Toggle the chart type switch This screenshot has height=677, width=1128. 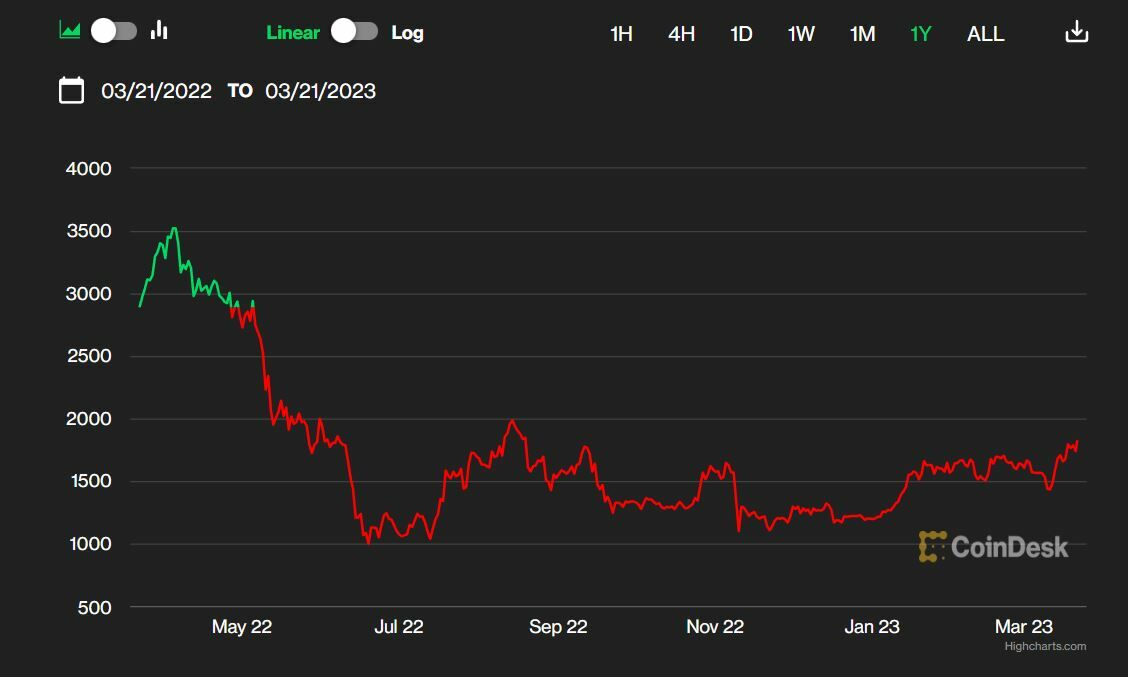click(114, 31)
